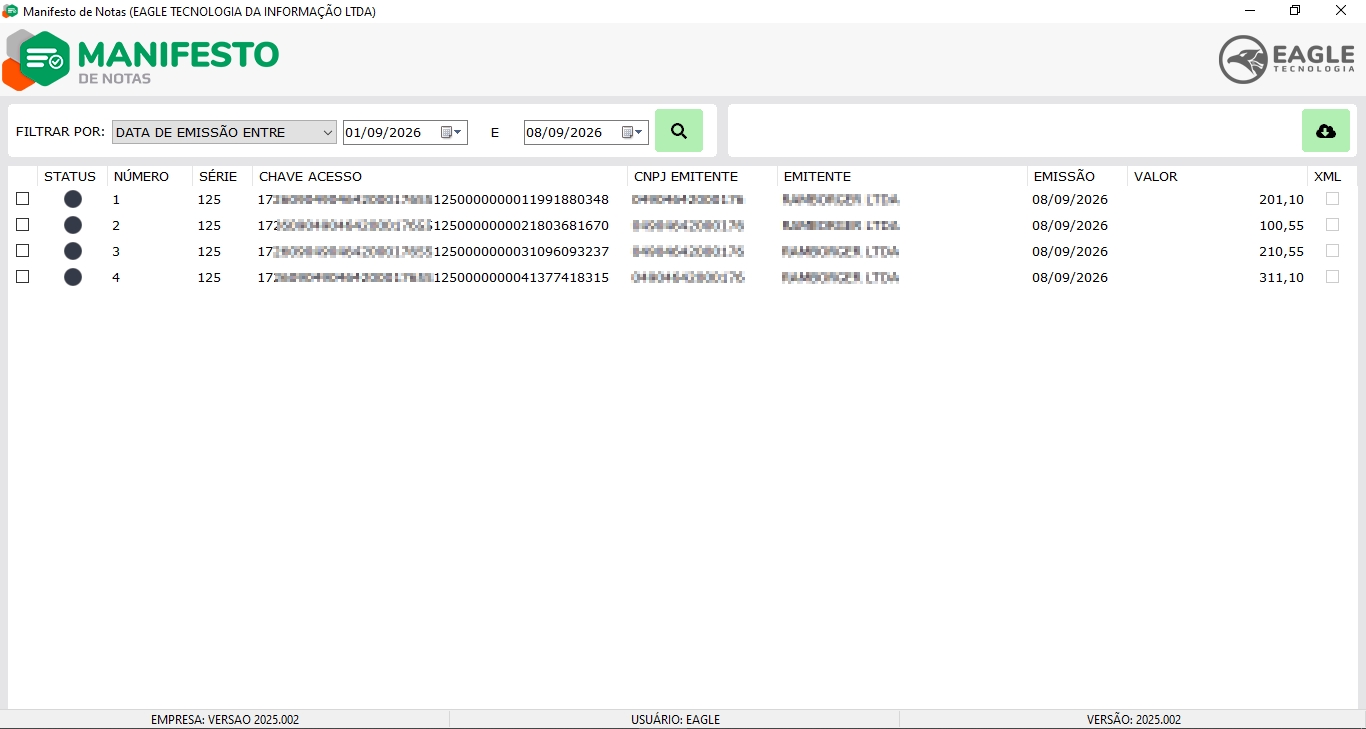Click the XML column header
Viewport: 1366px width, 729px height.
pos(1332,177)
